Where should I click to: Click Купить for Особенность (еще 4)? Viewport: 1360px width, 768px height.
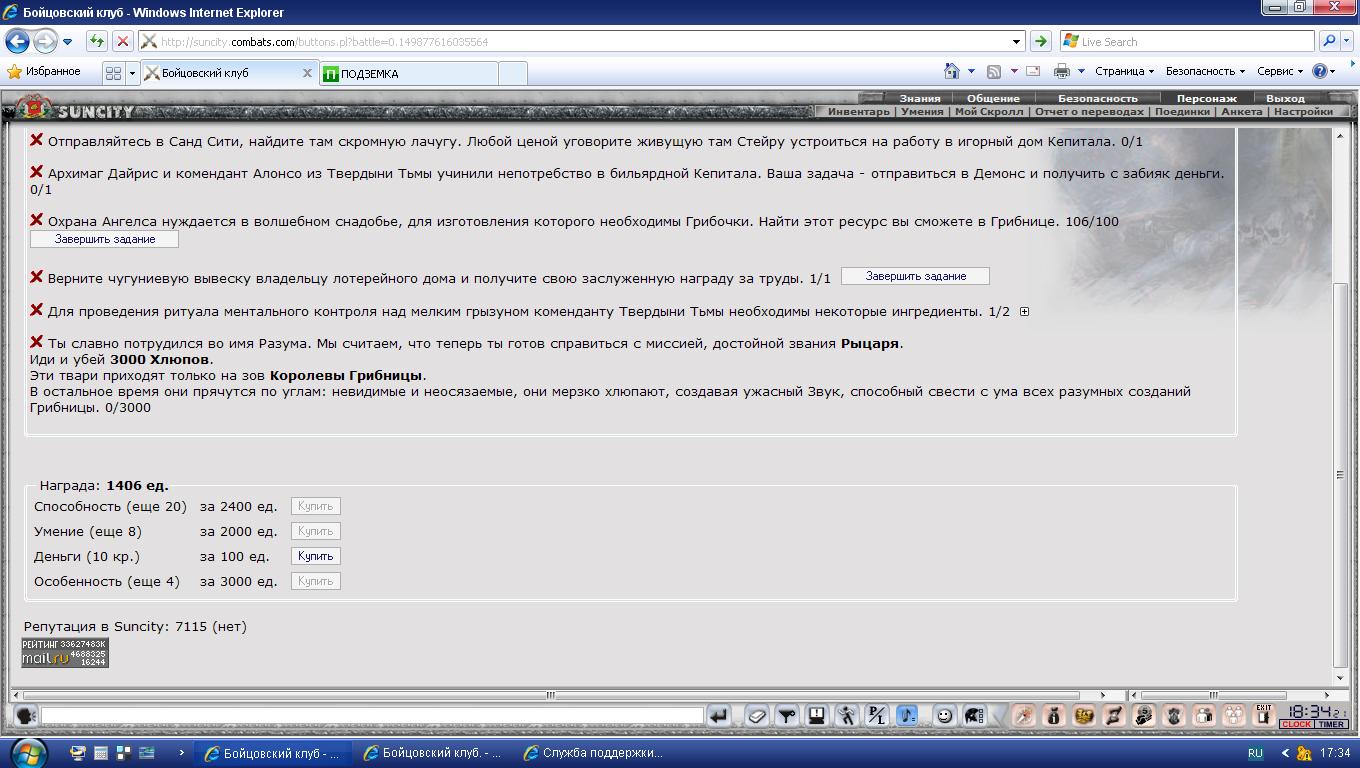coord(315,581)
